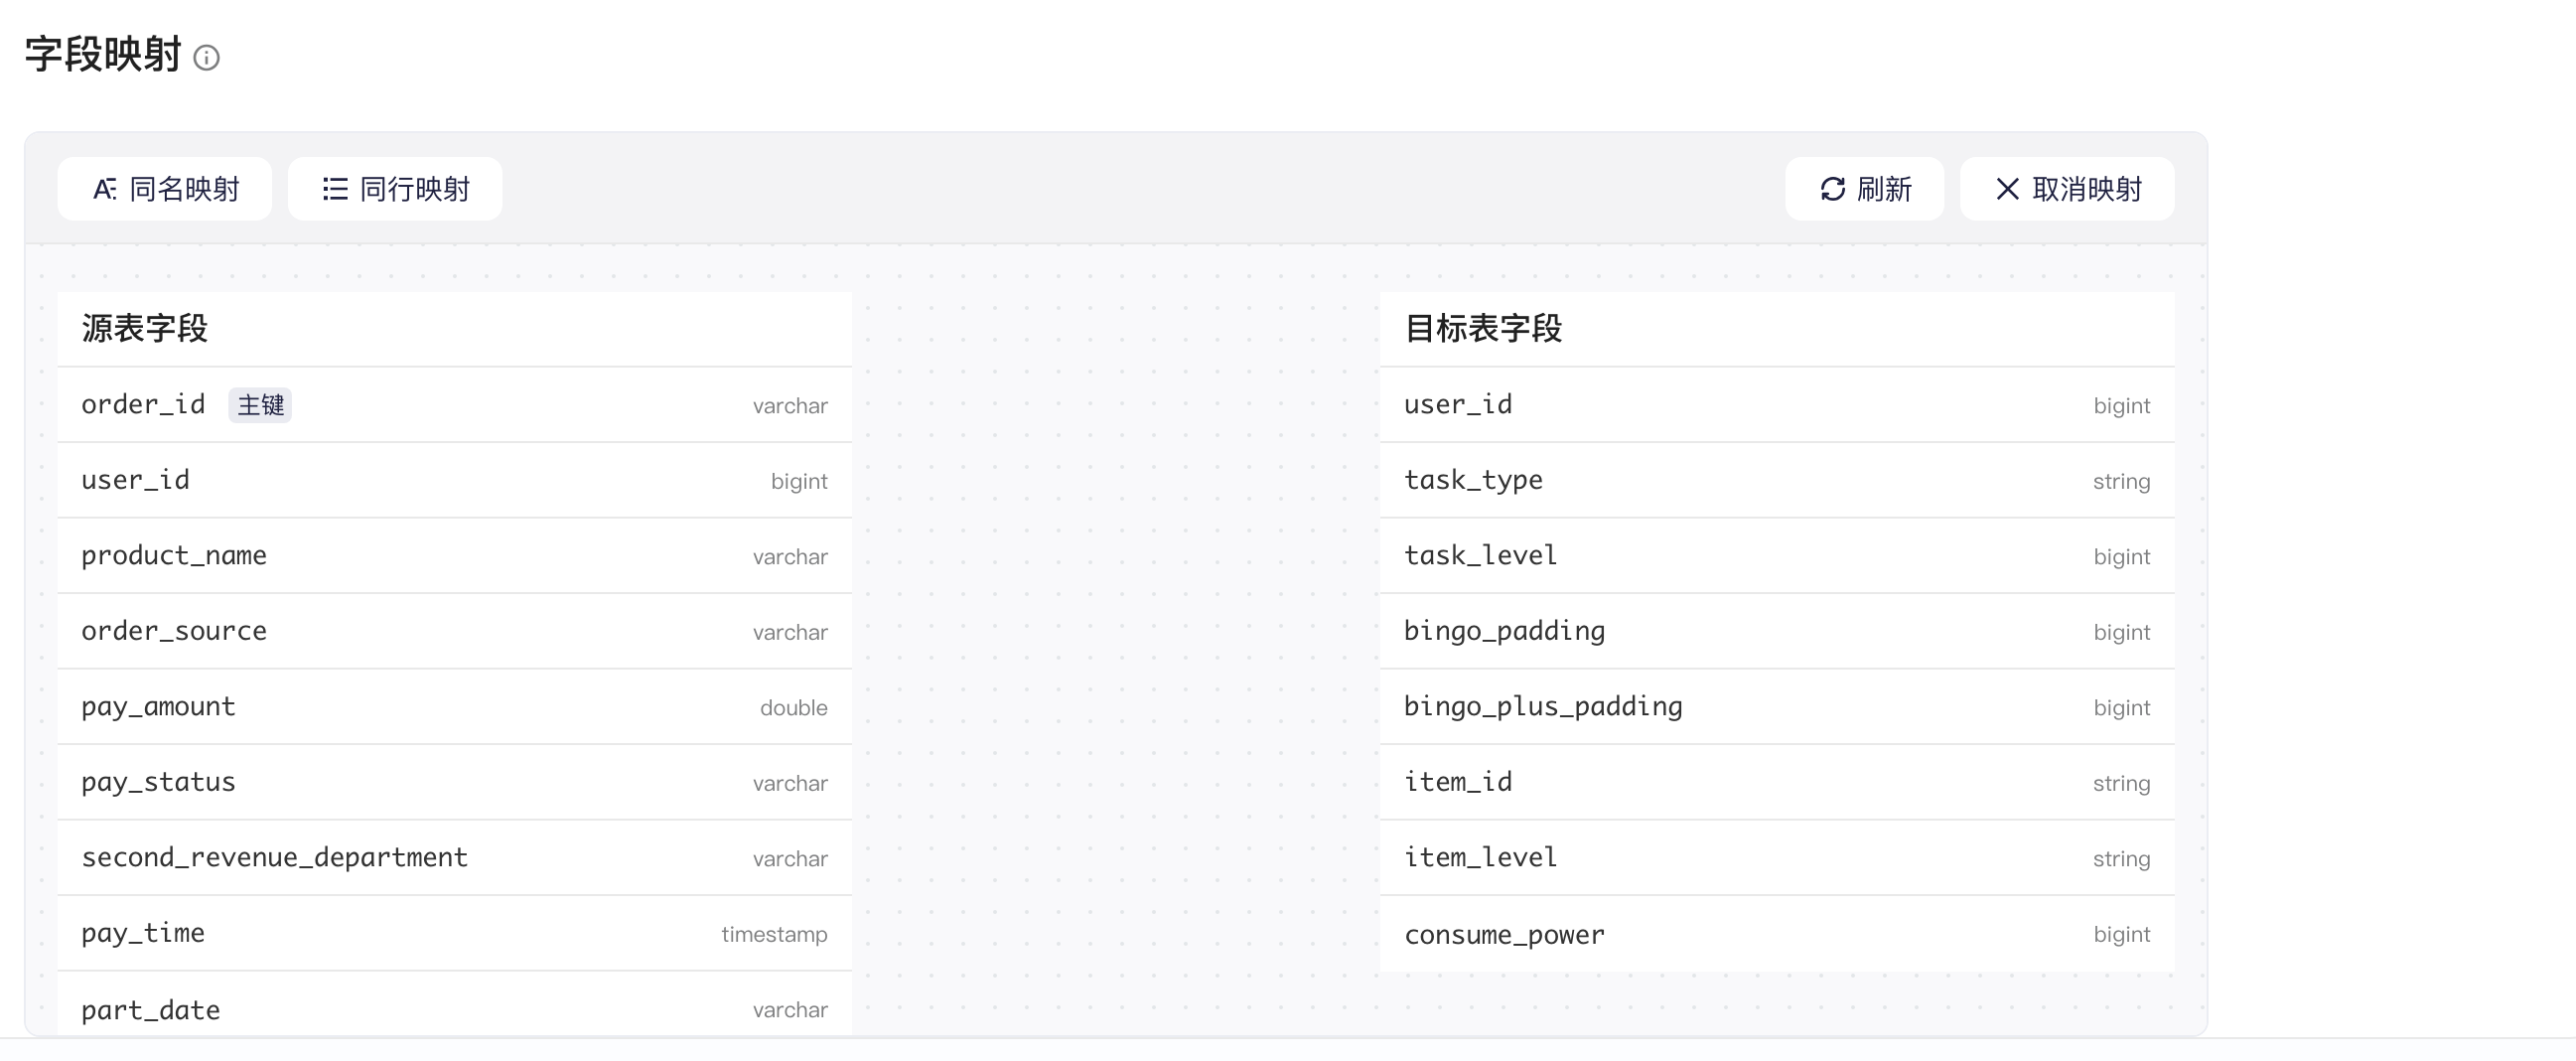The image size is (2576, 1061).
Task: Select source field product_name
Action: (x=455, y=556)
